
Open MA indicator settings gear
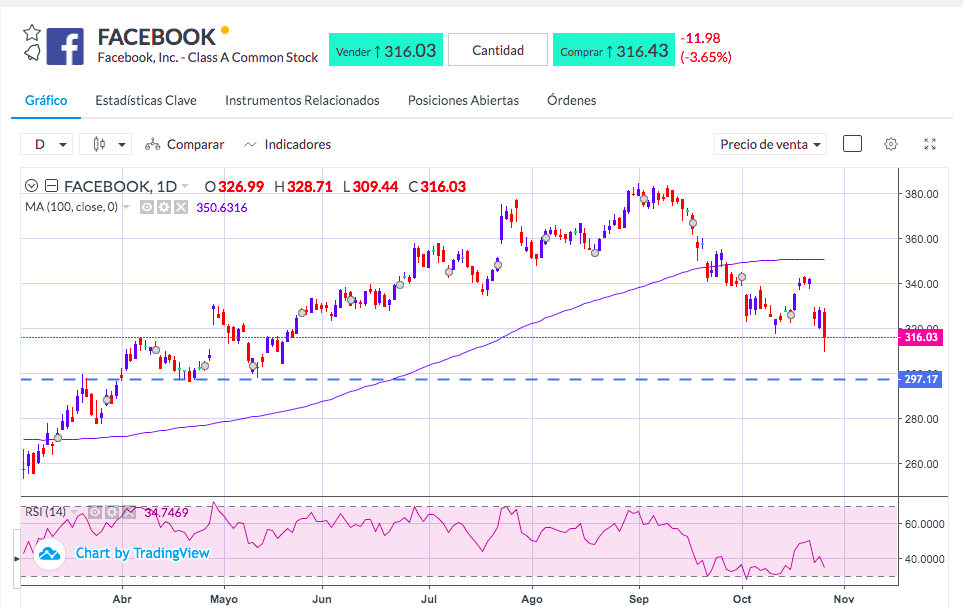(163, 207)
